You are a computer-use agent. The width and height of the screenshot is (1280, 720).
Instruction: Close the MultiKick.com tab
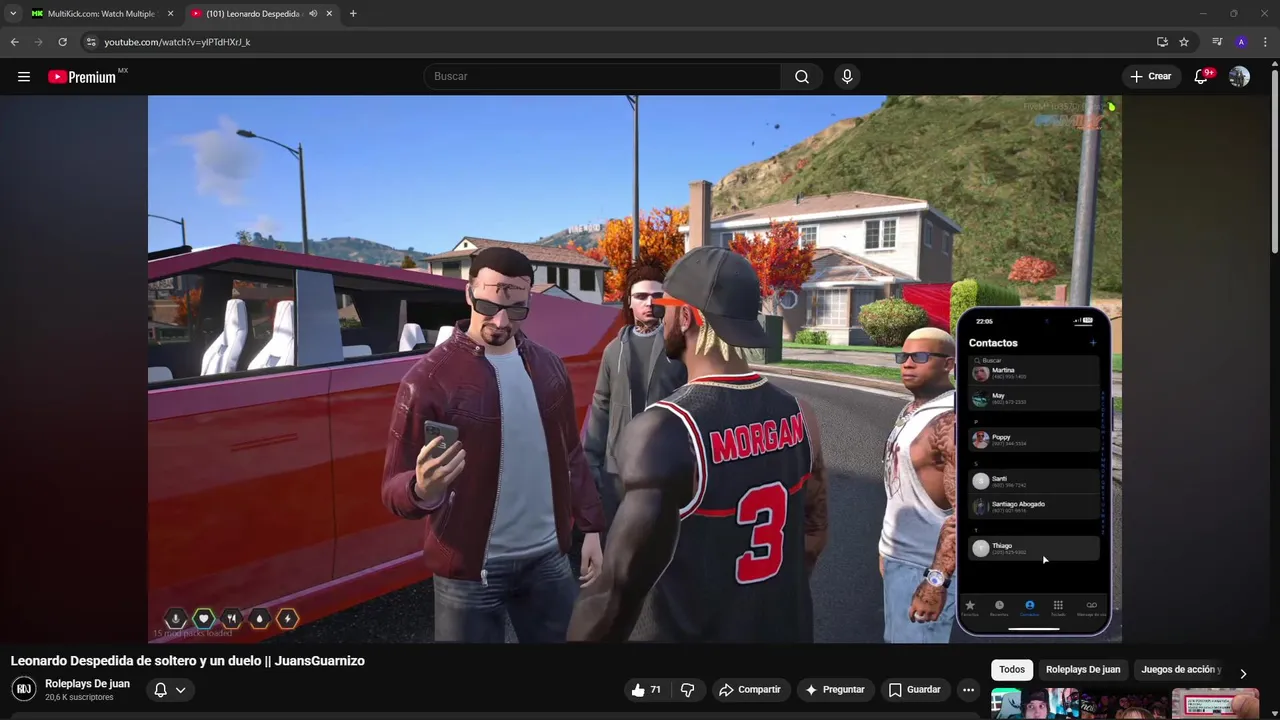170,14
